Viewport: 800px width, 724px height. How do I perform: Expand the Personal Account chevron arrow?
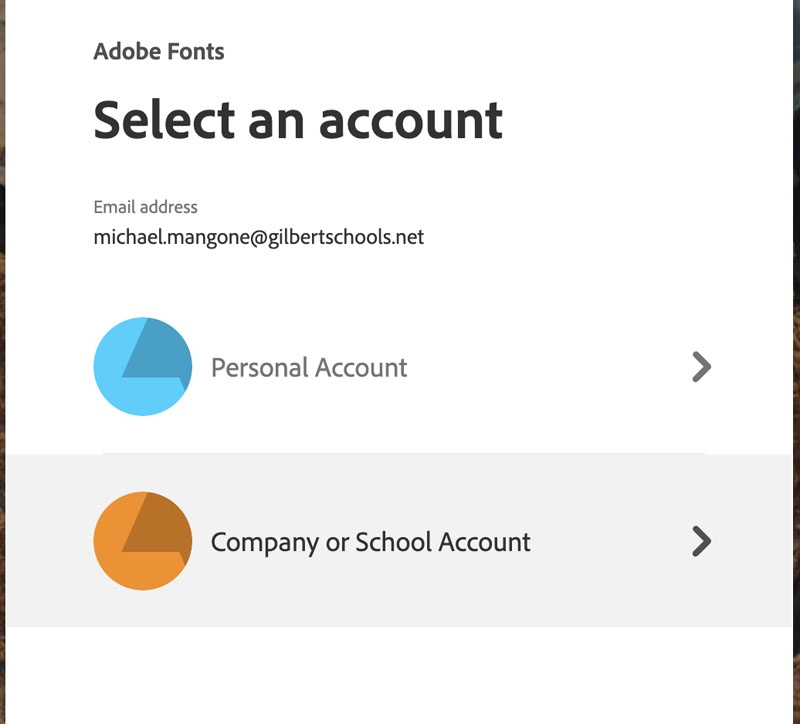coord(701,367)
